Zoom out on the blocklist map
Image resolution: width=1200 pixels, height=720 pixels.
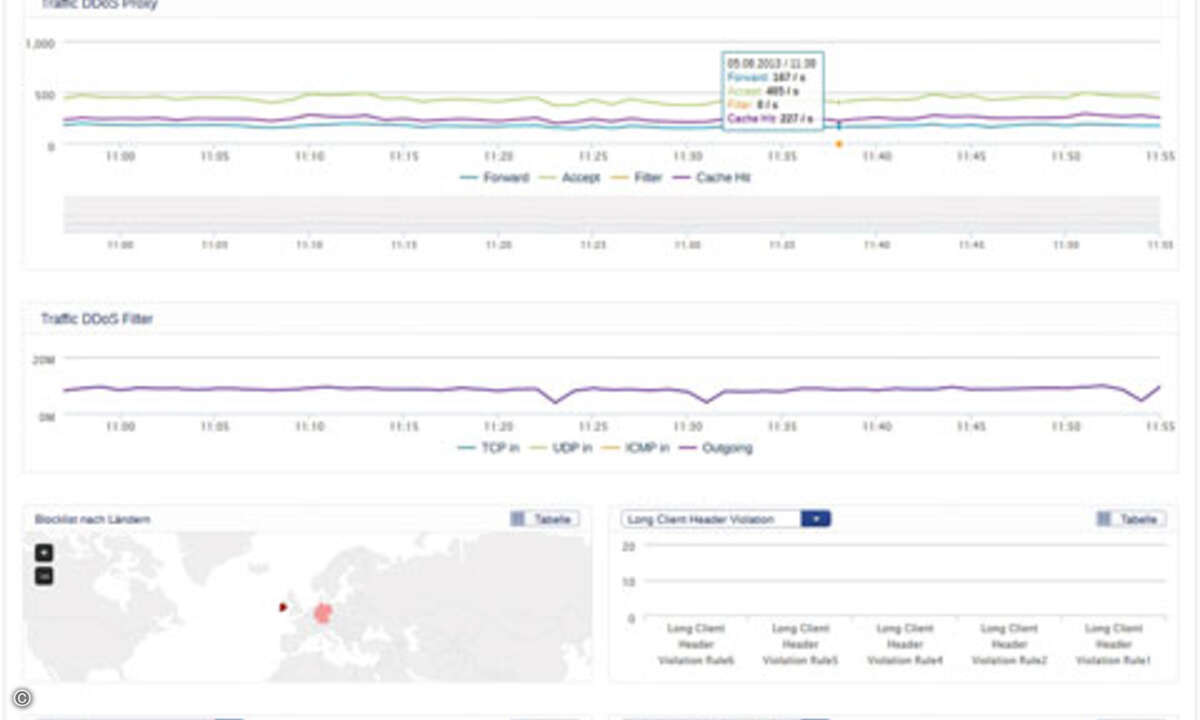tap(44, 576)
